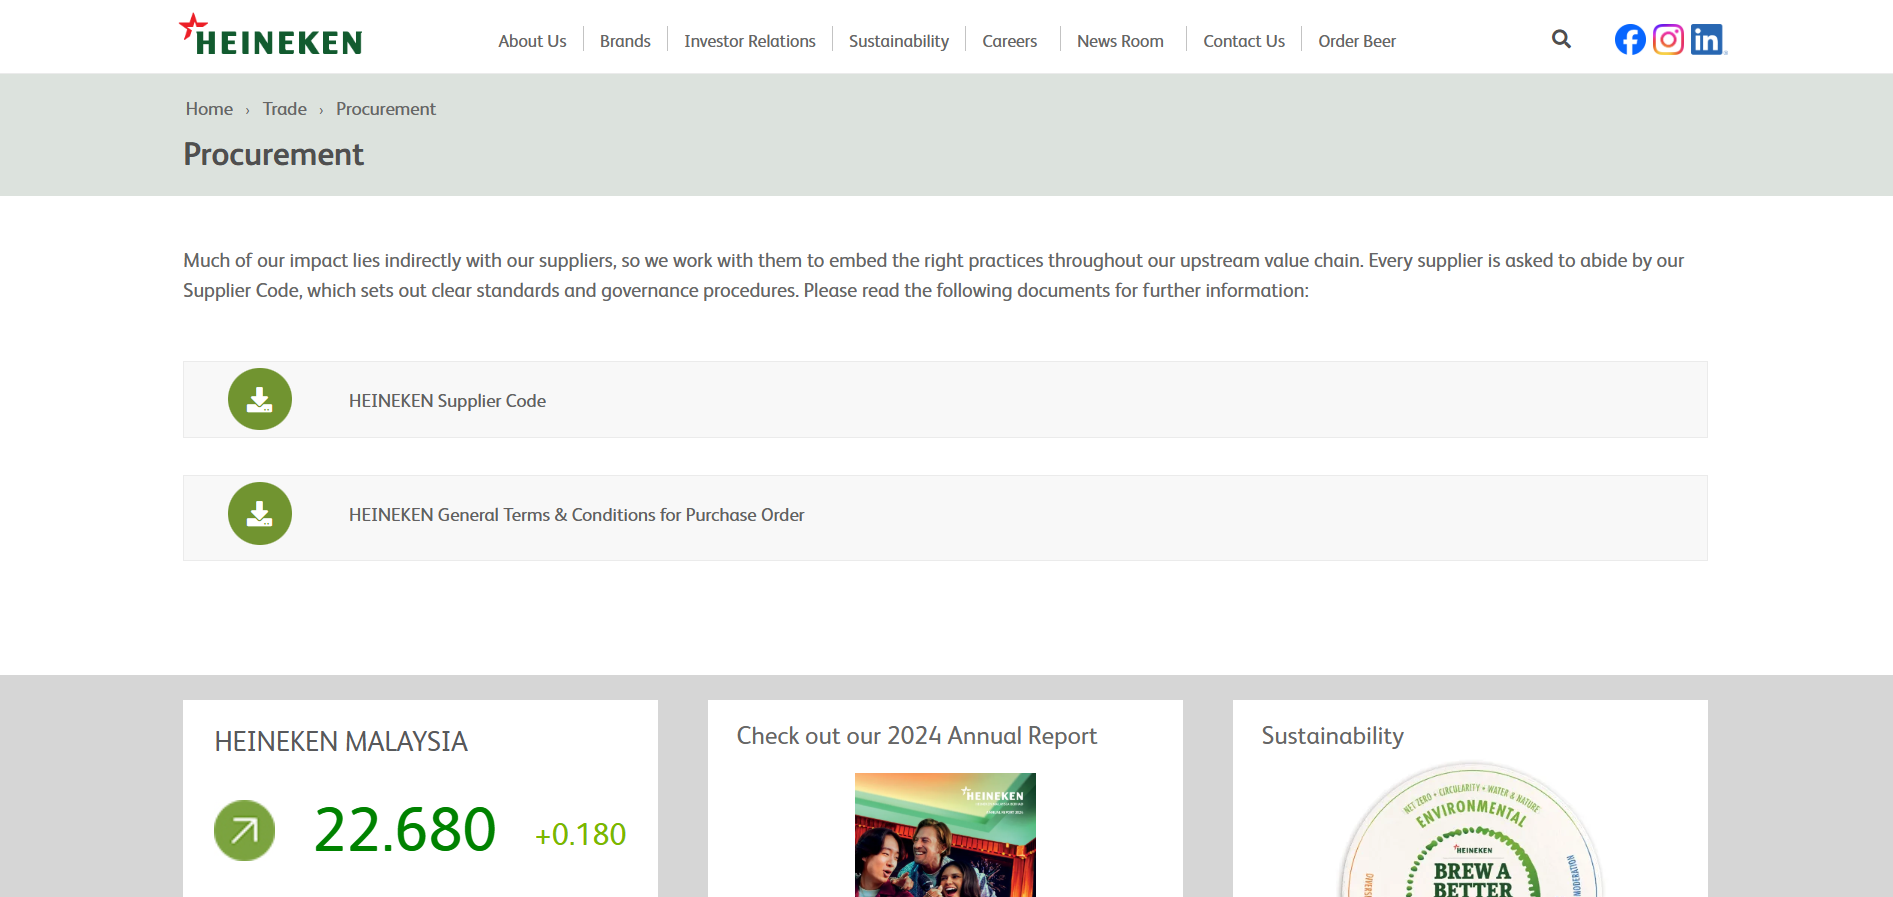Viewport: 1893px width, 897px height.
Task: Click download icon for Supplier Code
Action: [260, 400]
